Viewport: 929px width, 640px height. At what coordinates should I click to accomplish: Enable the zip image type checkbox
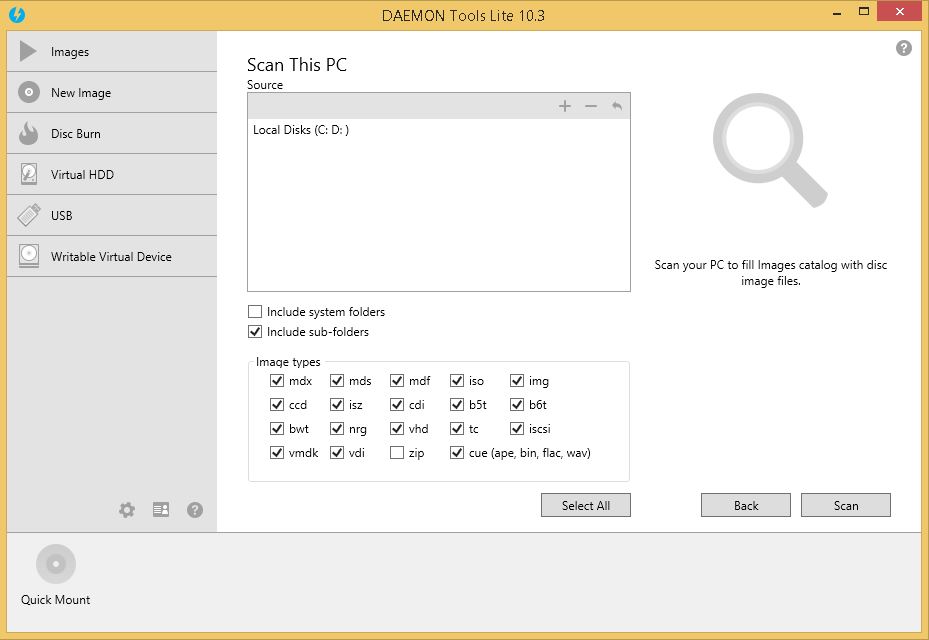pos(396,452)
